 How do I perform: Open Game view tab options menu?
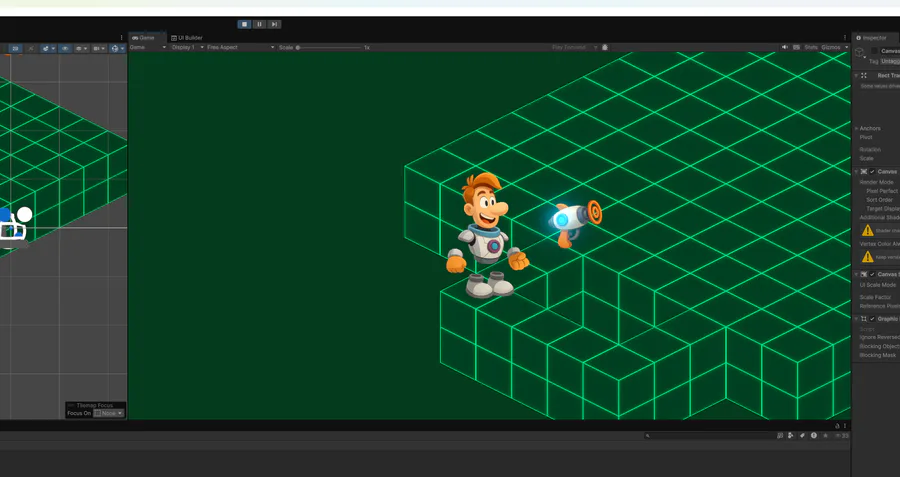click(845, 38)
